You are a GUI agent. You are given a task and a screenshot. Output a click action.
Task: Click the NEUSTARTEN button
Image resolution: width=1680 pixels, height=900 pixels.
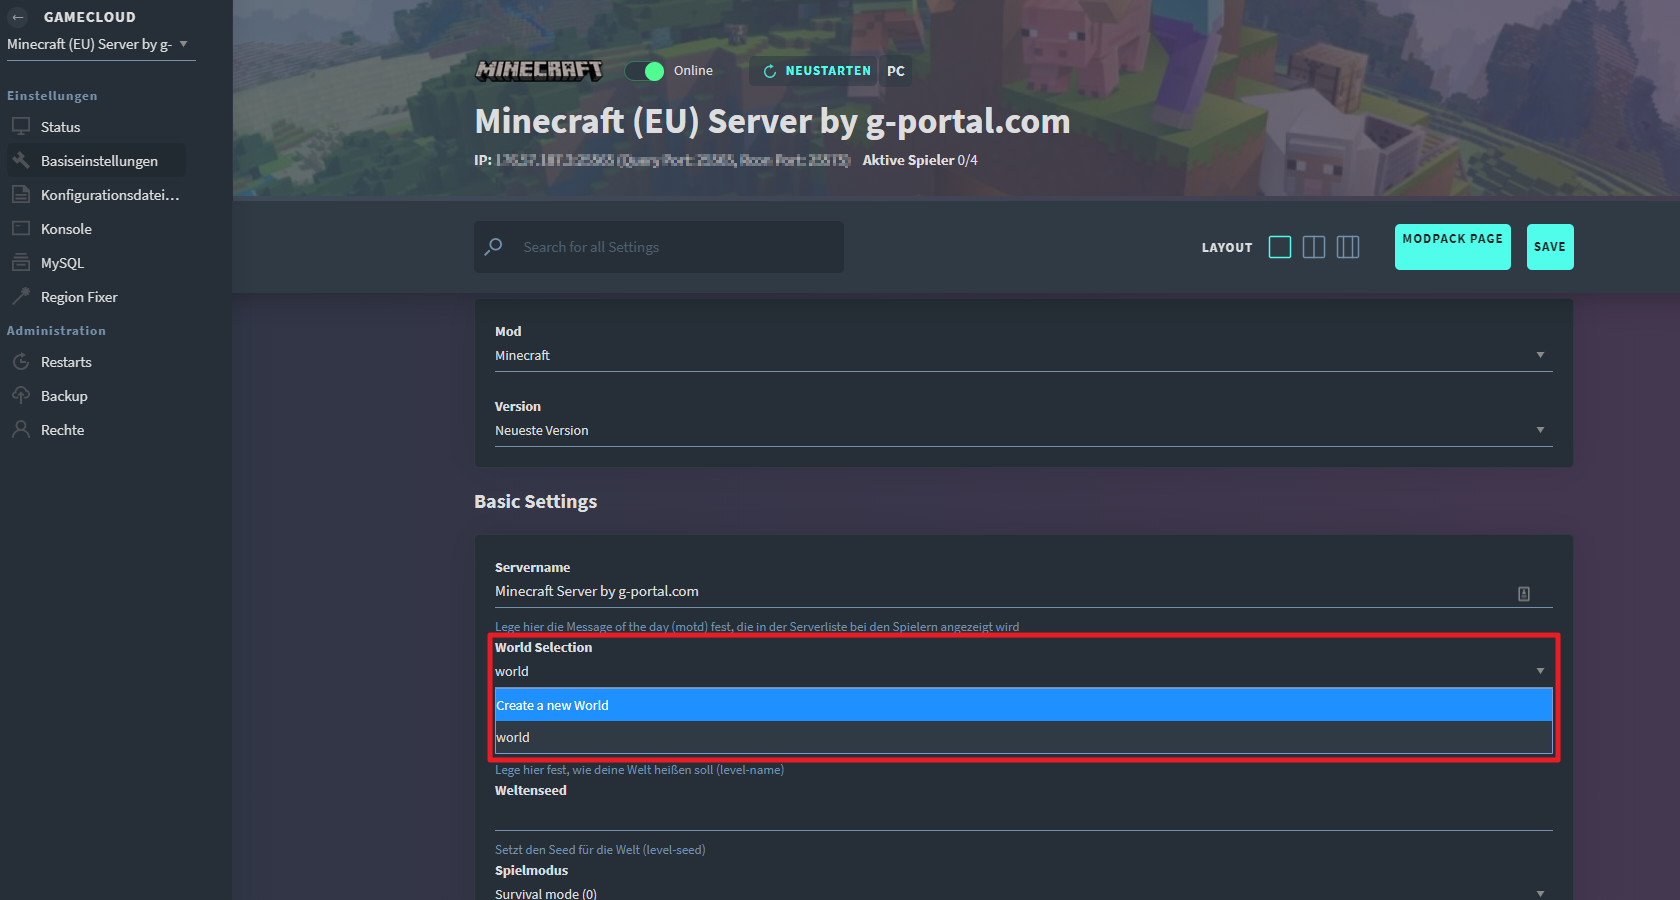(814, 71)
